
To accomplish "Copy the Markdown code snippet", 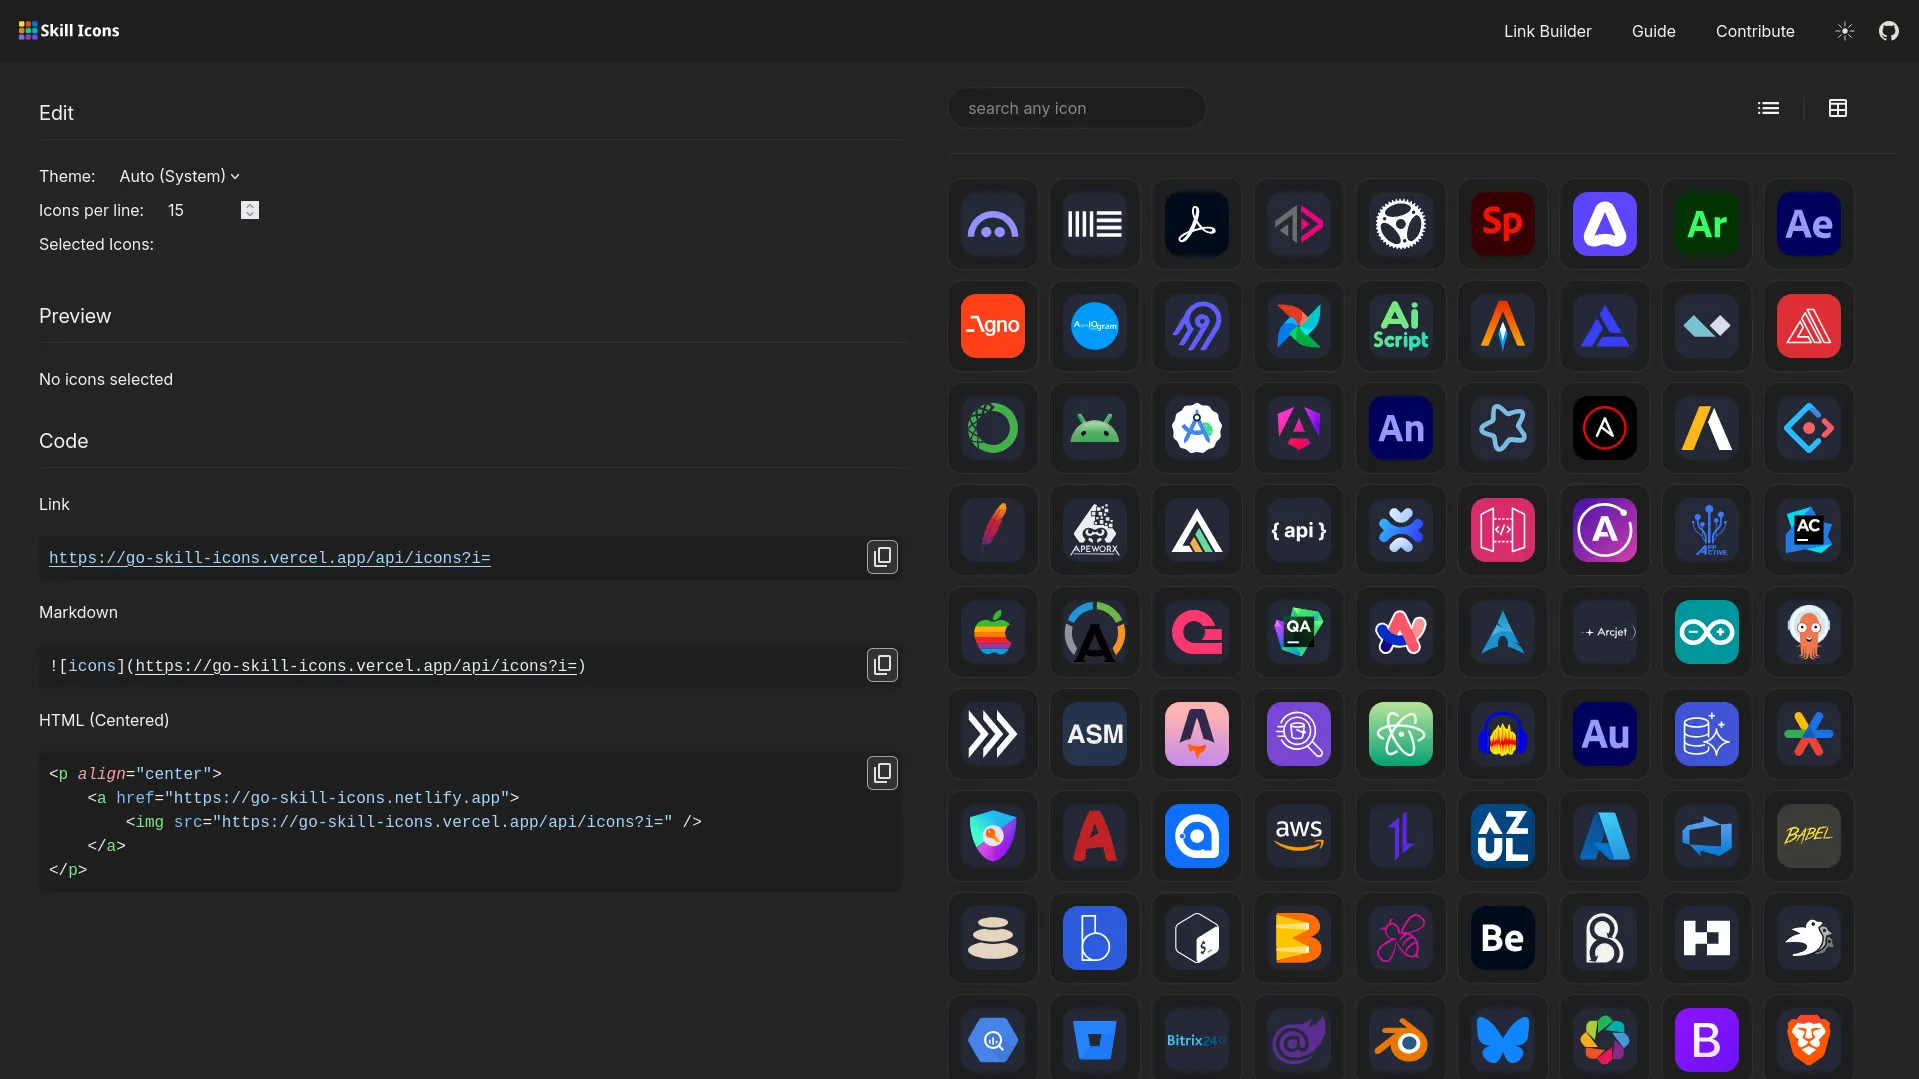I will coord(882,665).
